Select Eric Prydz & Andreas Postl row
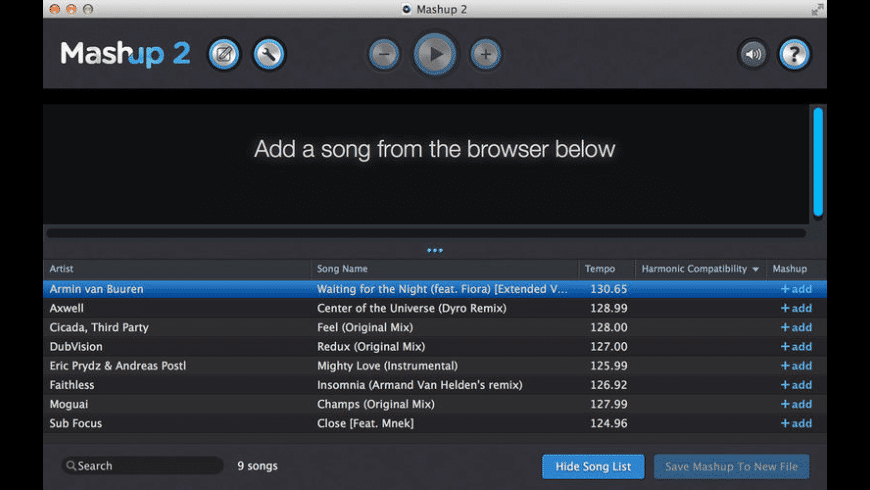Viewport: 870px width, 490px height. click(x=435, y=366)
